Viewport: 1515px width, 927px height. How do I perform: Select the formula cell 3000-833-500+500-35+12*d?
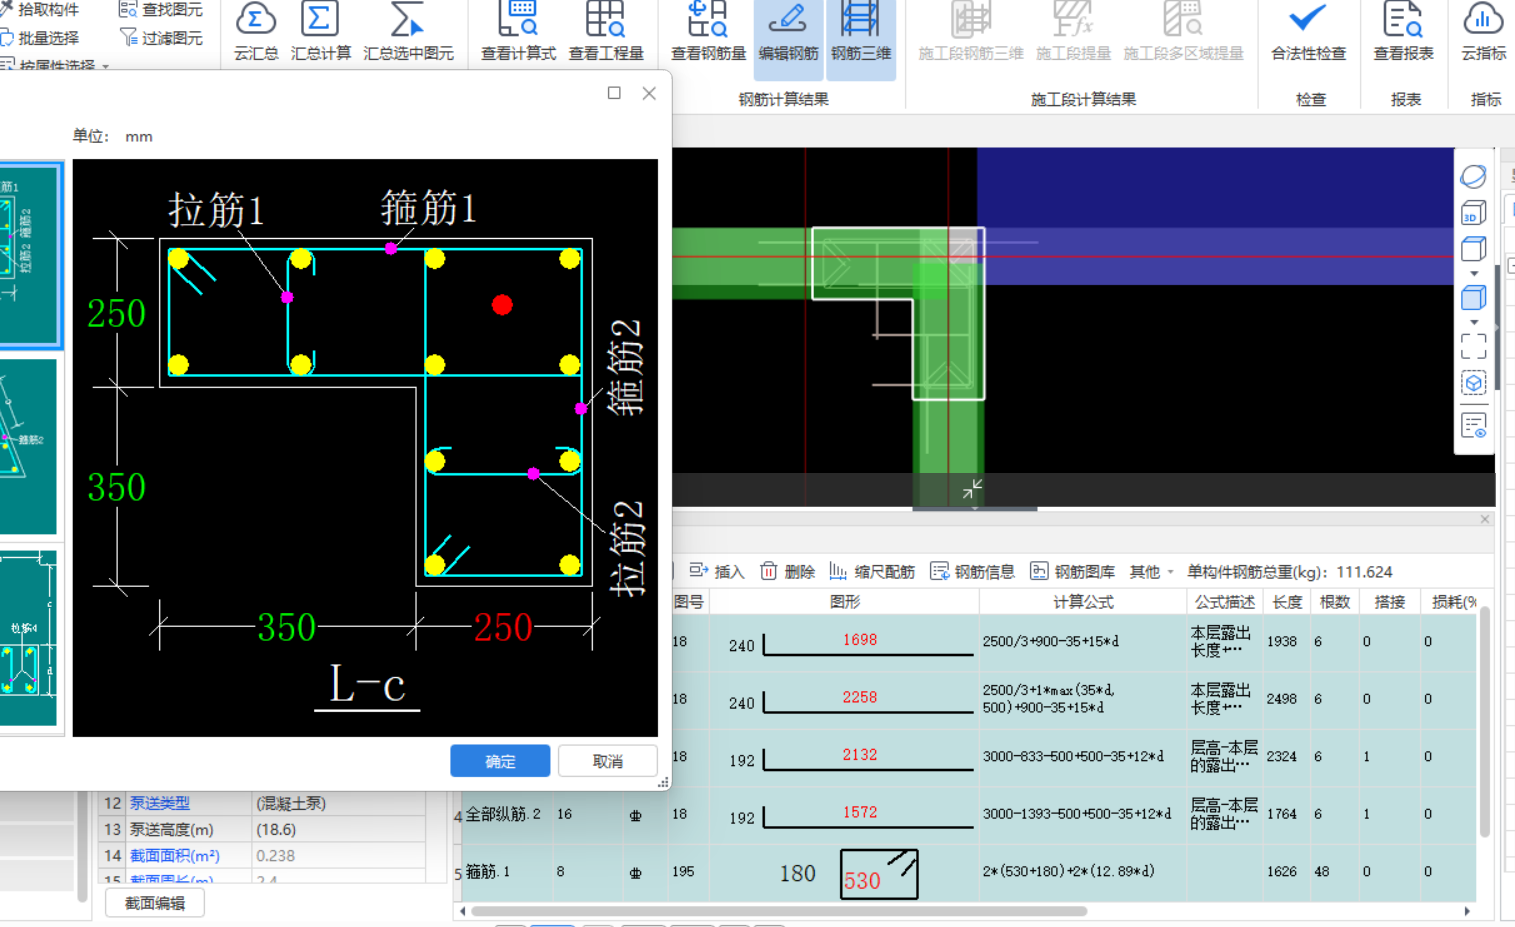(x=1083, y=756)
